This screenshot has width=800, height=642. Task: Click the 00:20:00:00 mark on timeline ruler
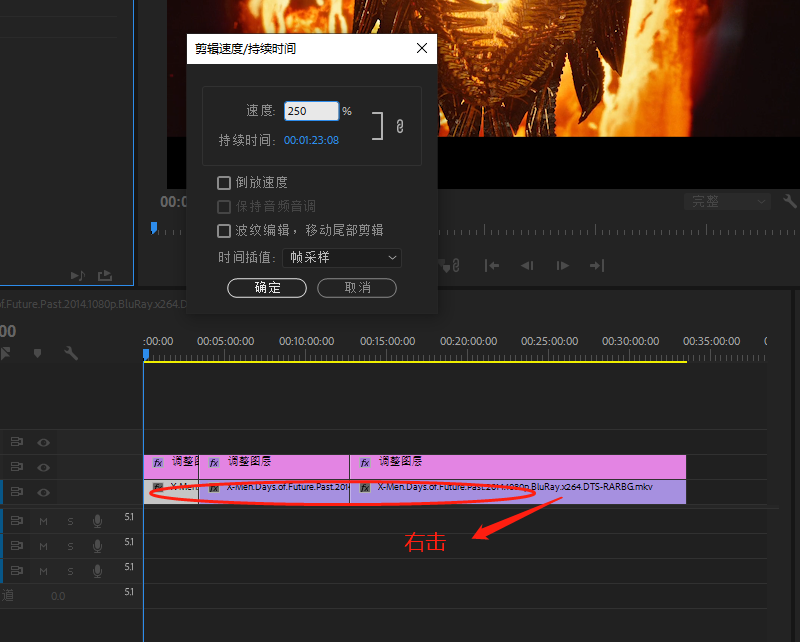(468, 341)
